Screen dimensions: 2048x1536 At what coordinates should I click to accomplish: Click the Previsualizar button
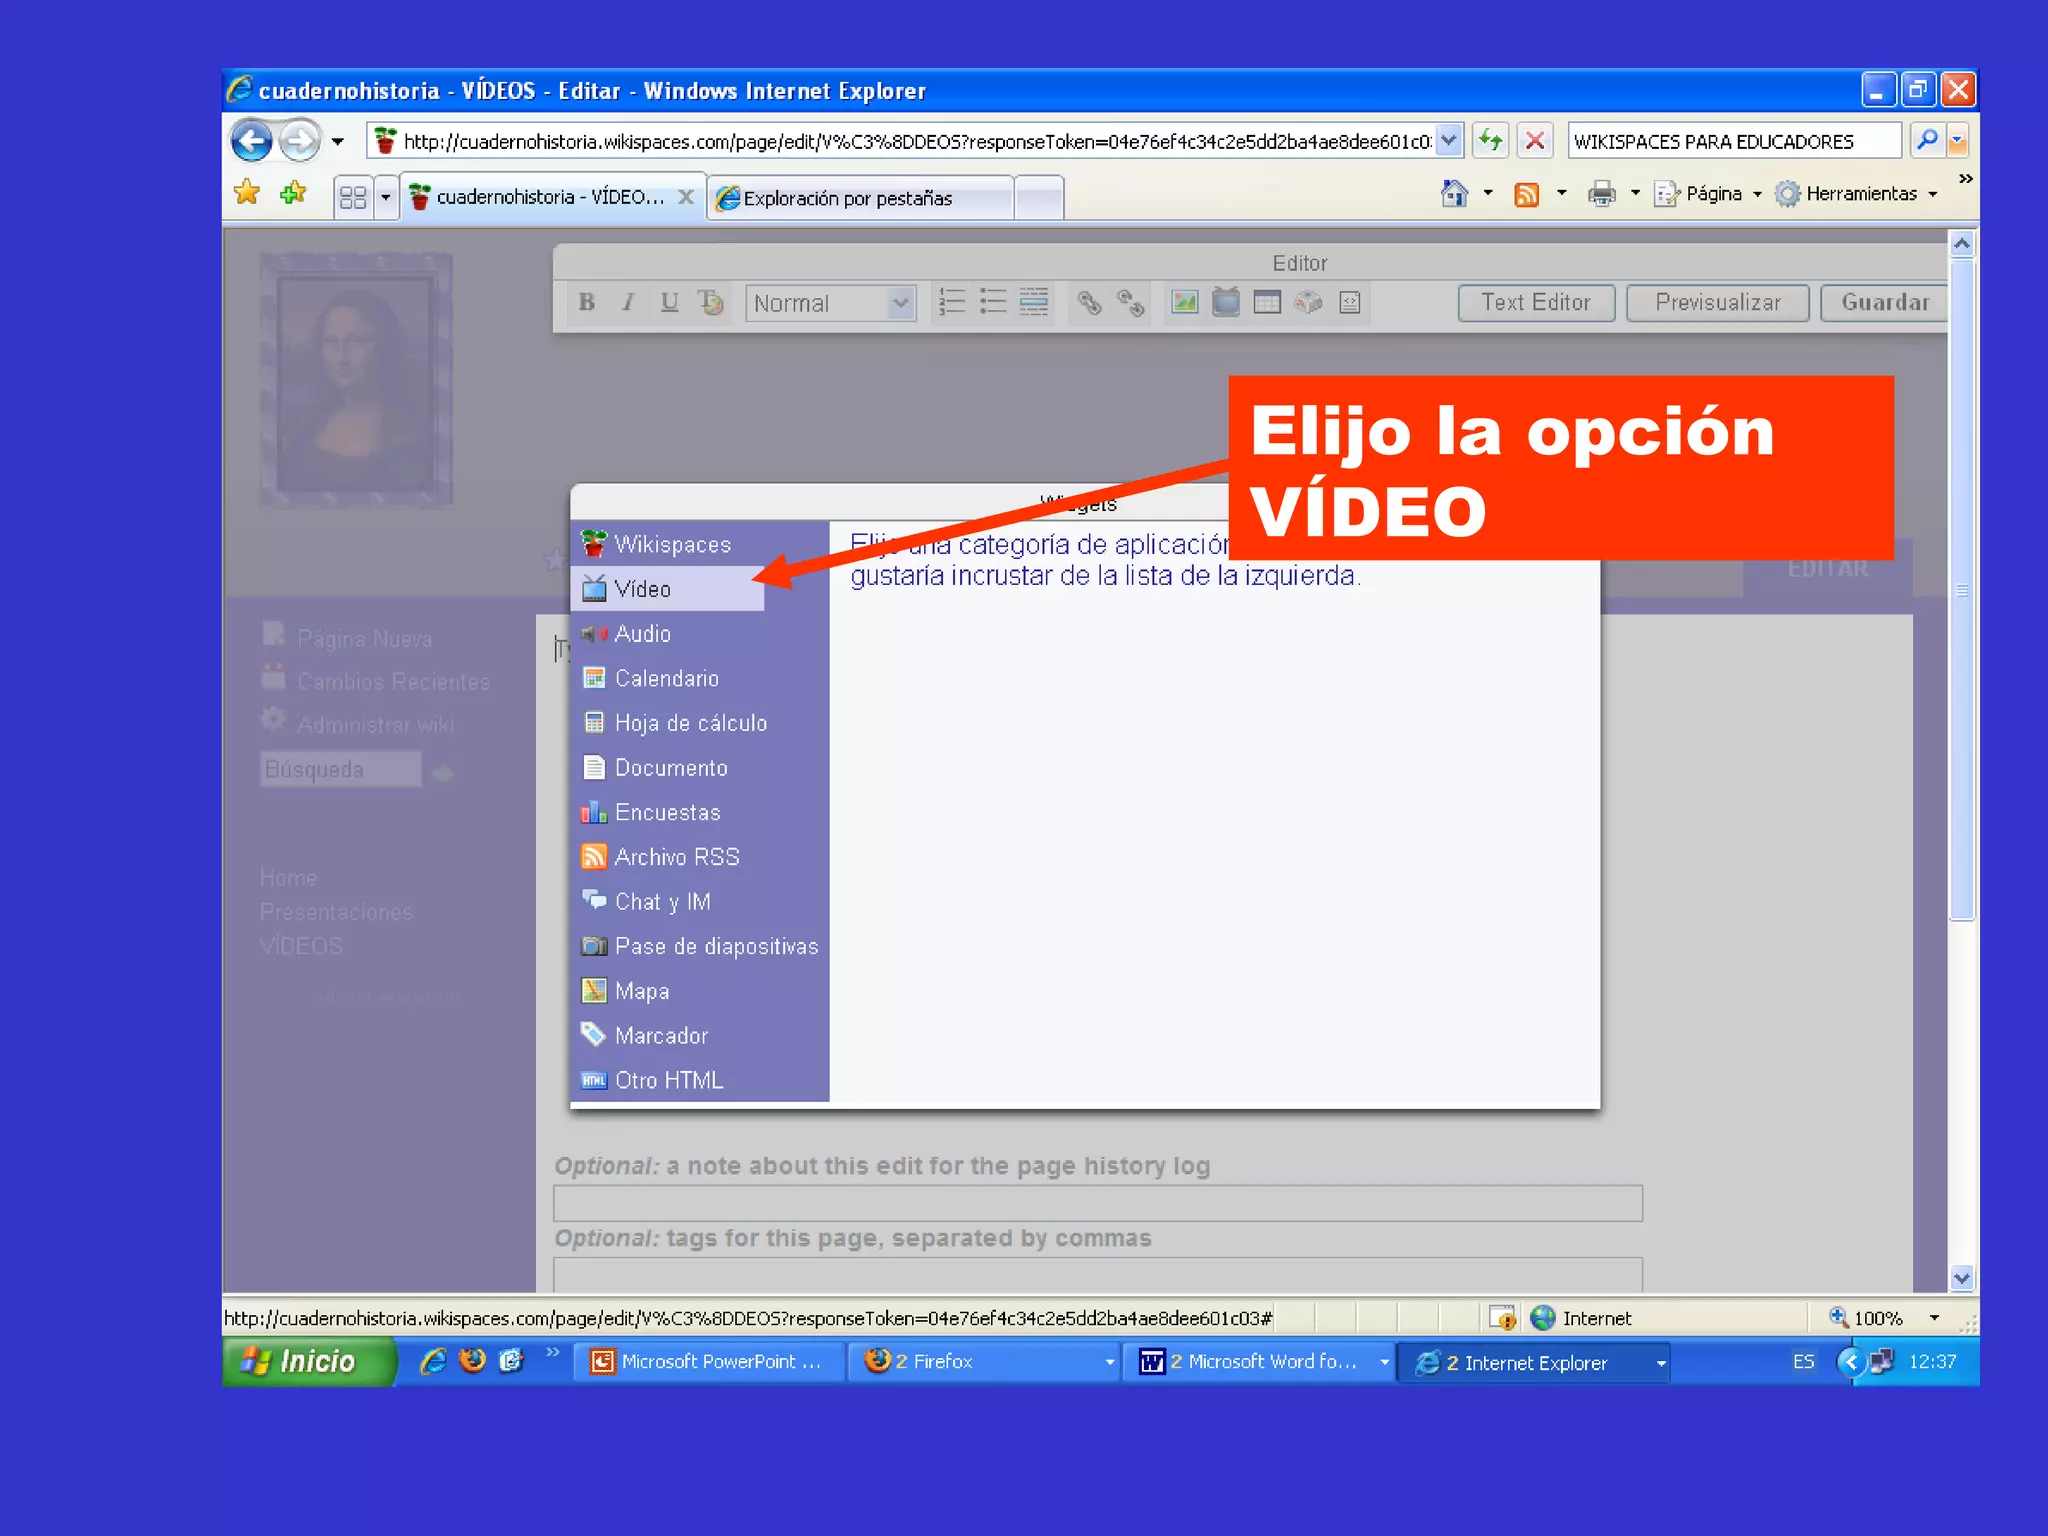click(x=1718, y=302)
